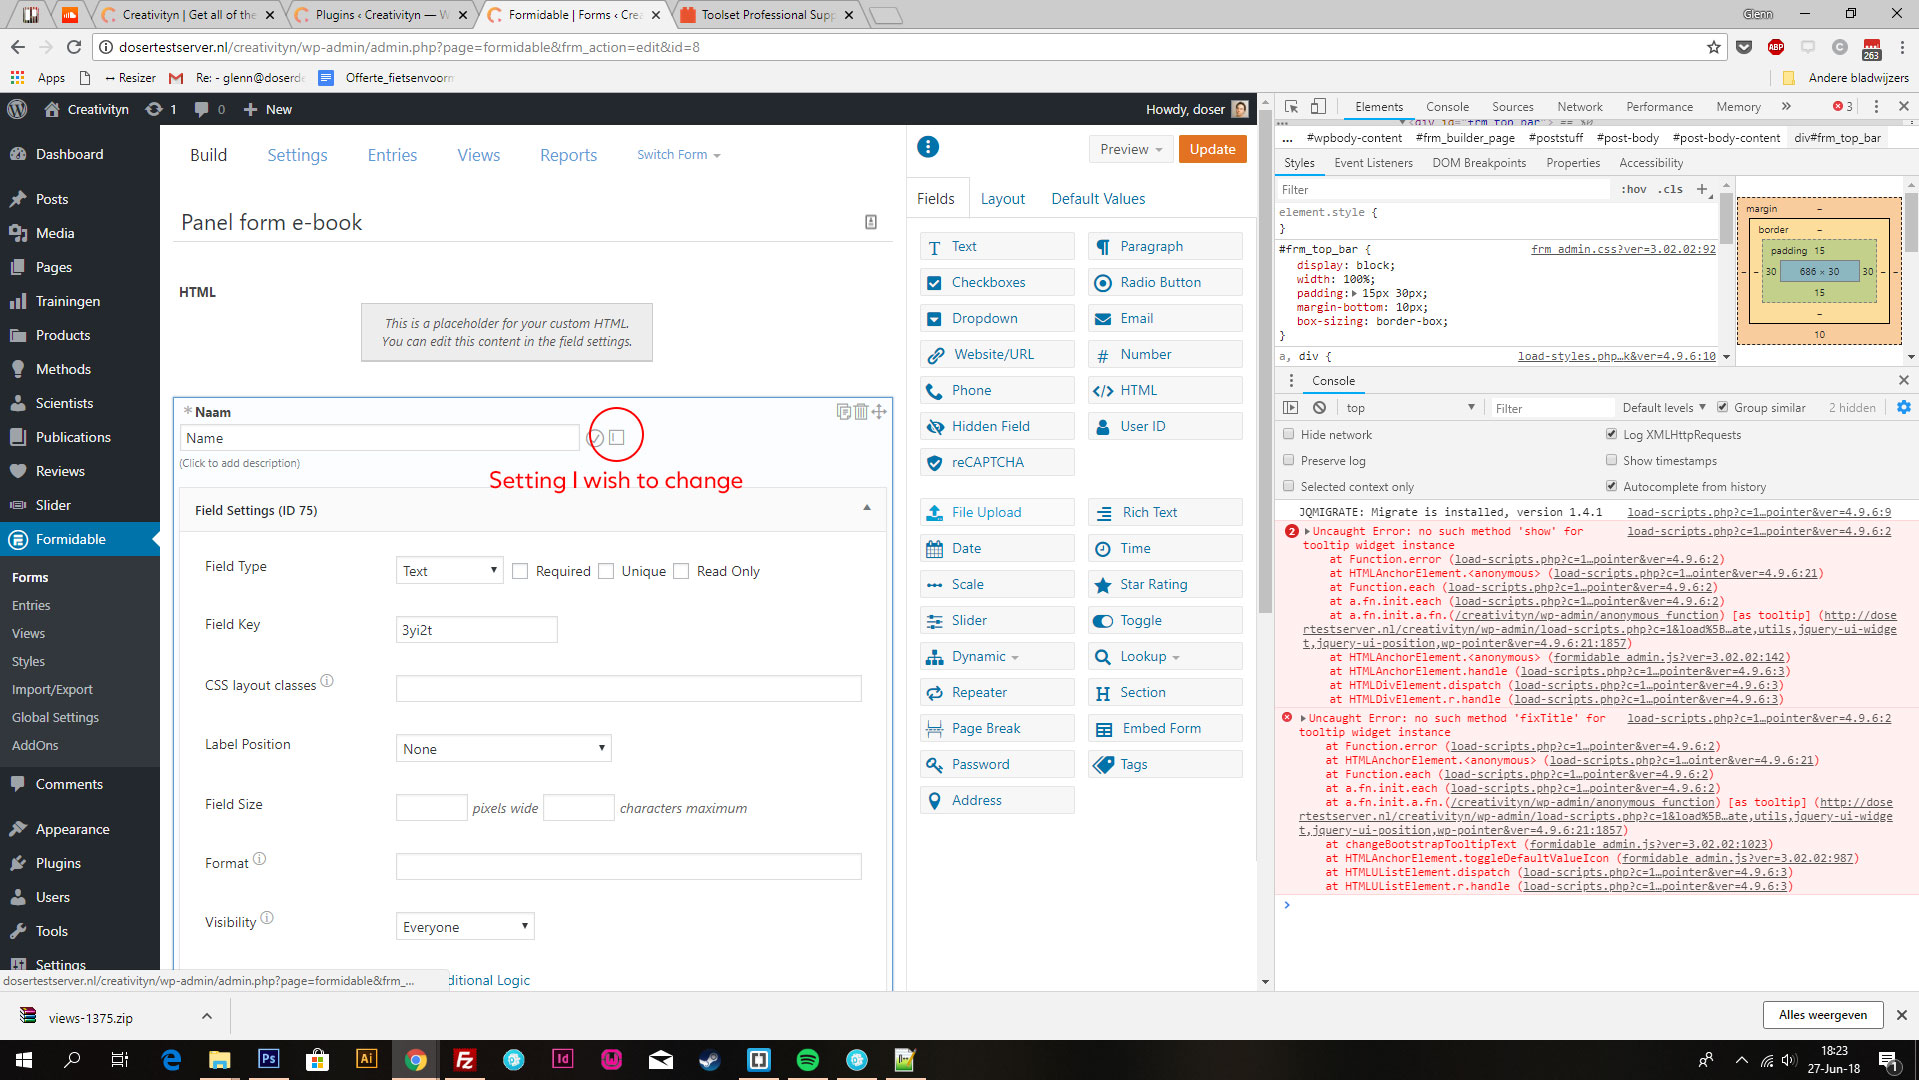This screenshot has height=1080, width=1919.
Task: Show the console sidebar icon
Action: (1291, 408)
